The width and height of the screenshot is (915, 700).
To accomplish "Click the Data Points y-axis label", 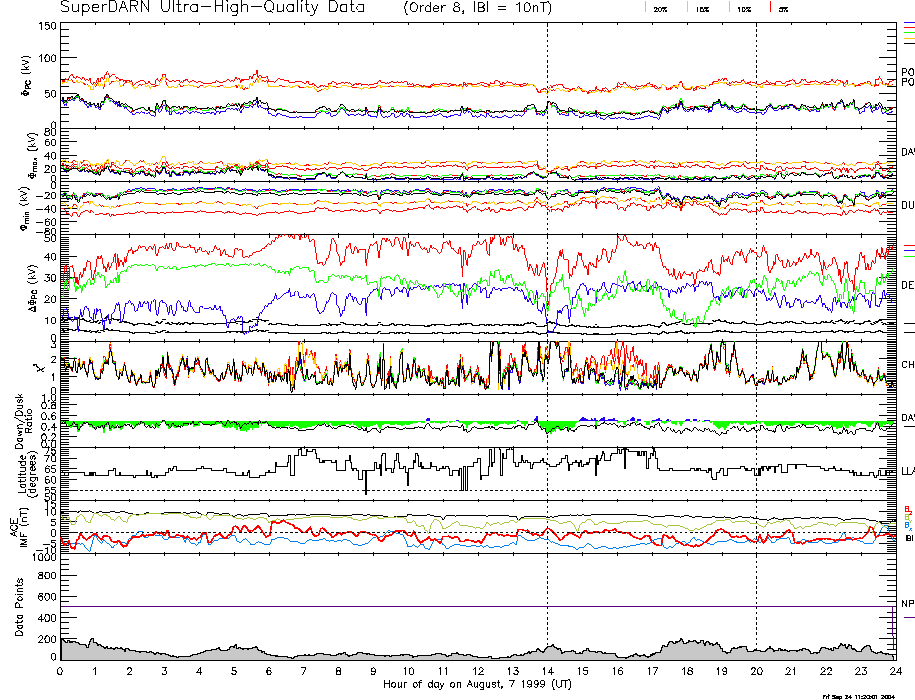I will coord(19,607).
